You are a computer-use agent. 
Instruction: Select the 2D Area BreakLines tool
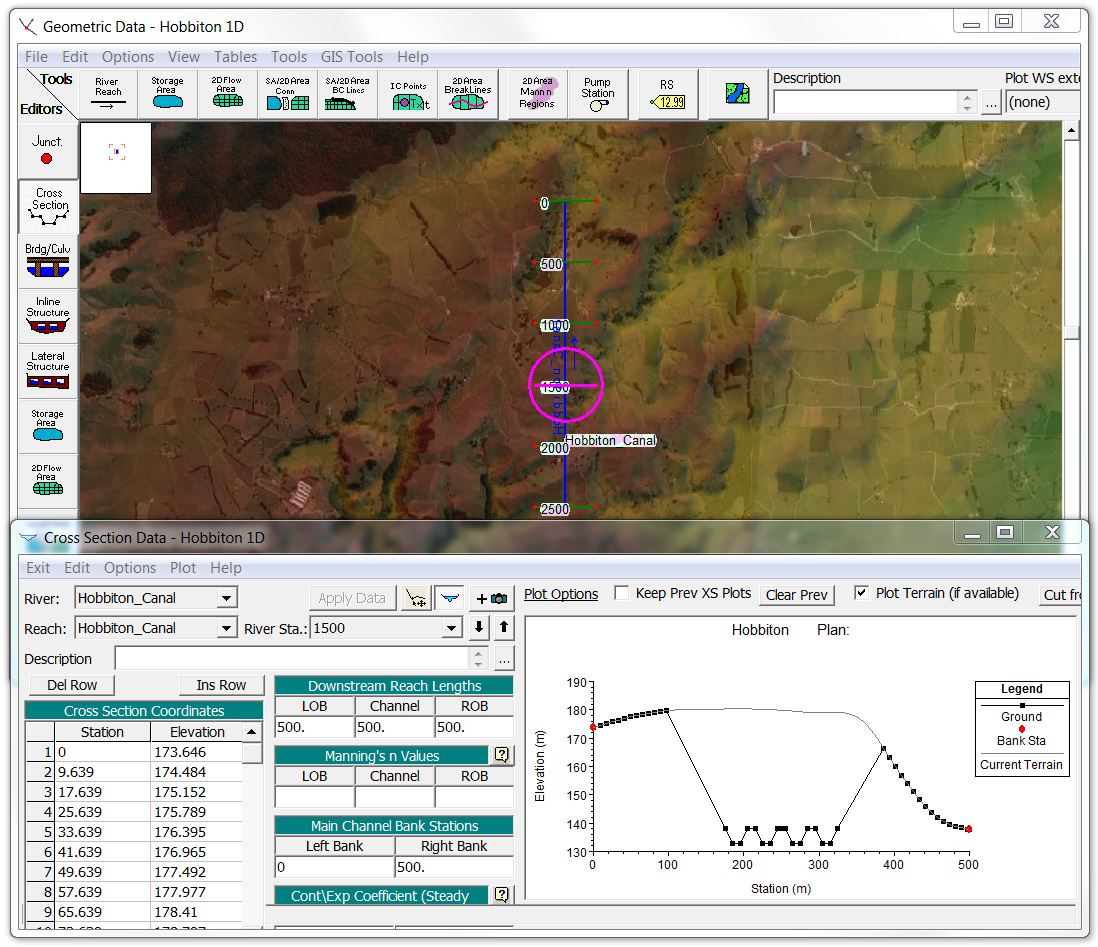pyautogui.click(x=468, y=94)
